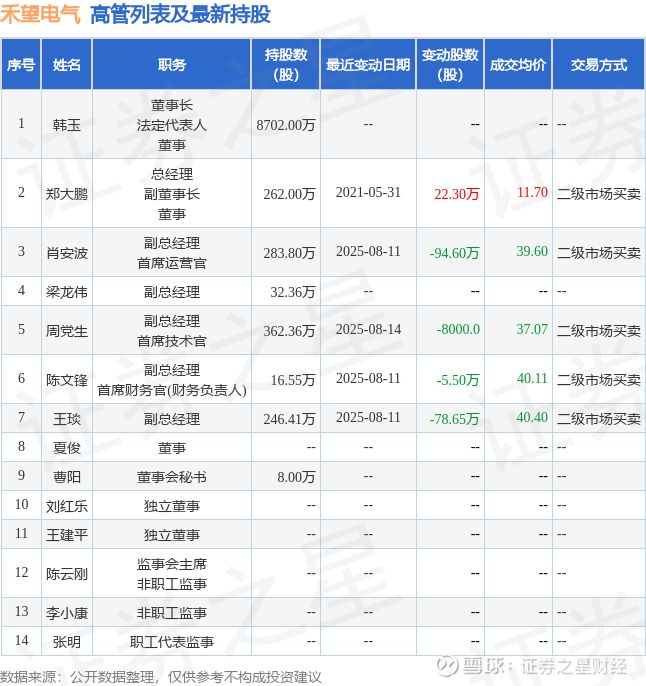Click the title 监事会主席
The width and height of the screenshot is (646, 686).
[171, 564]
